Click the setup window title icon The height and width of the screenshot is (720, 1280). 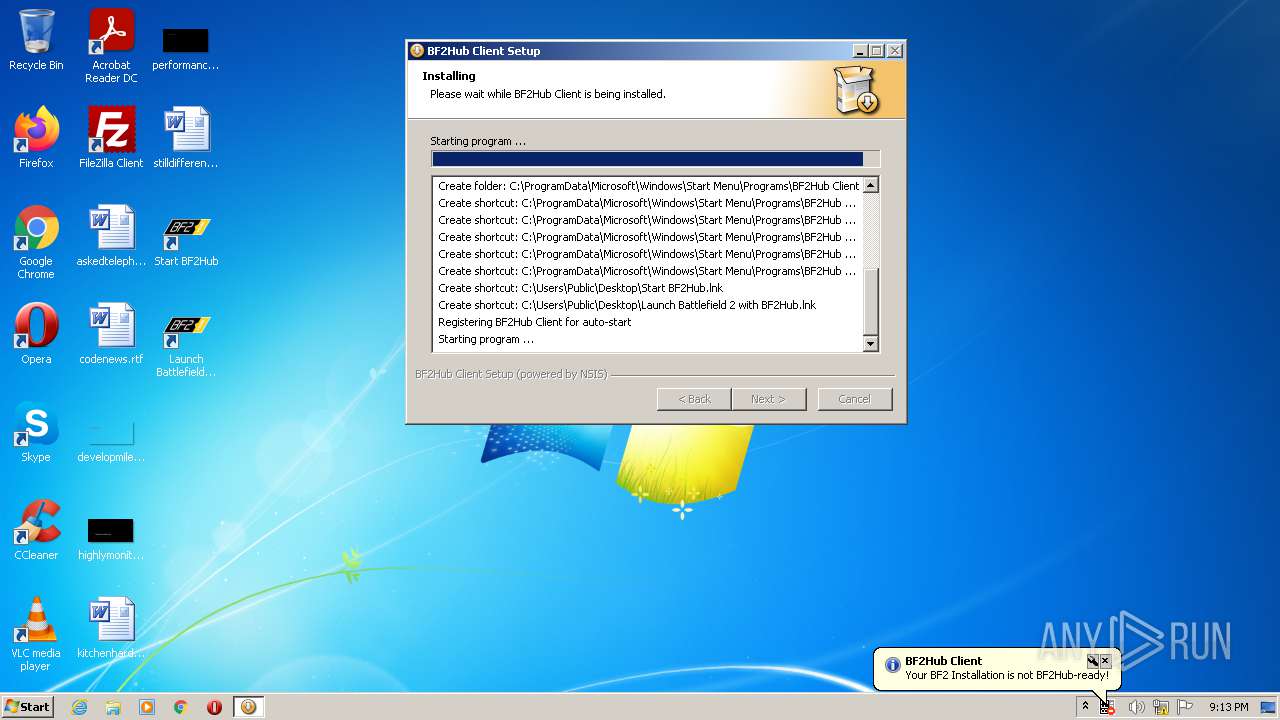pyautogui.click(x=418, y=51)
